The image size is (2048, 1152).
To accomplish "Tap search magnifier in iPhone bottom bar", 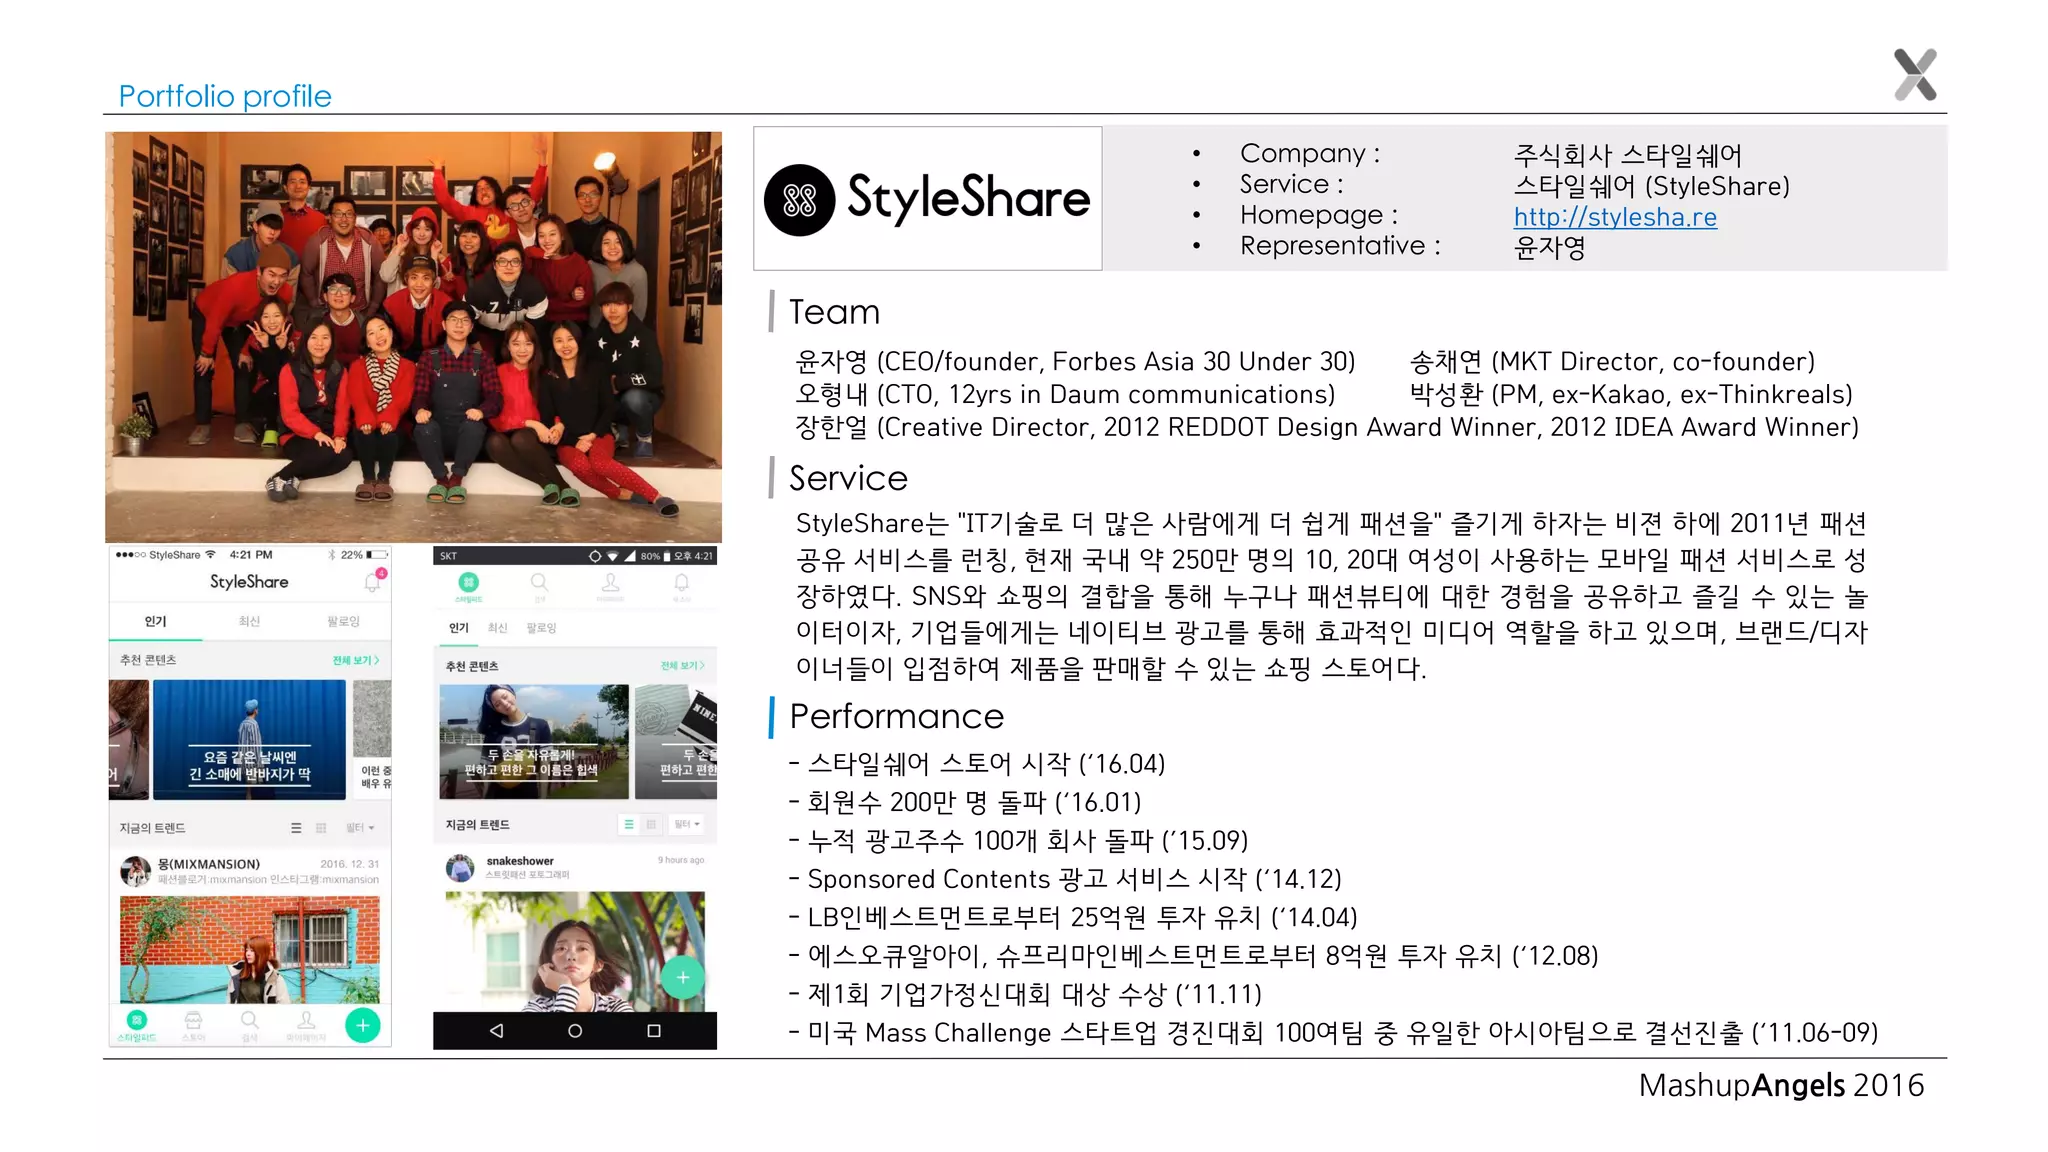I will 250,1021.
